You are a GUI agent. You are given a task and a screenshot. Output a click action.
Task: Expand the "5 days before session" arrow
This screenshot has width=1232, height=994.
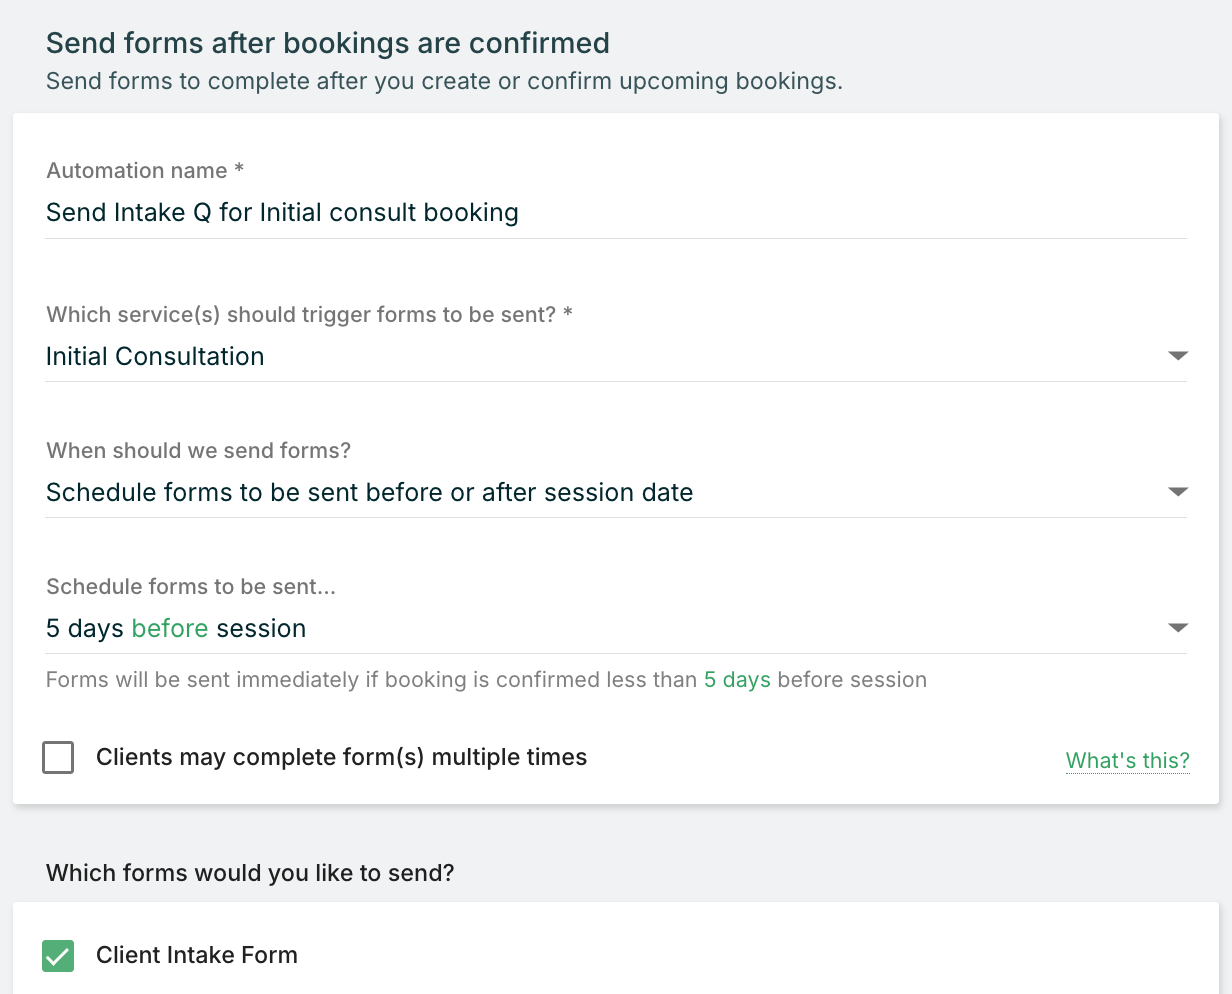(x=1178, y=628)
